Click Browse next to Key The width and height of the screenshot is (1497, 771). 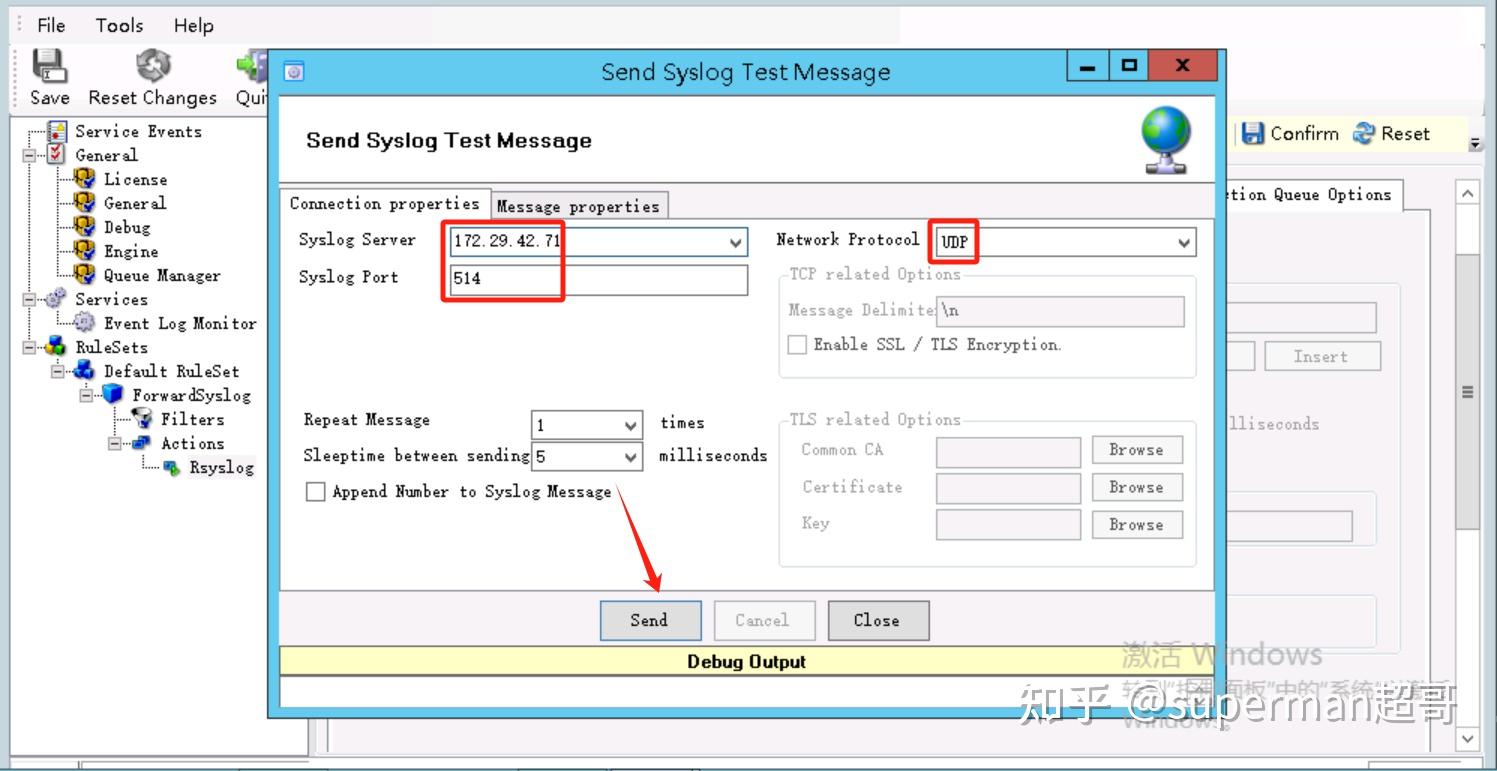tap(1136, 524)
